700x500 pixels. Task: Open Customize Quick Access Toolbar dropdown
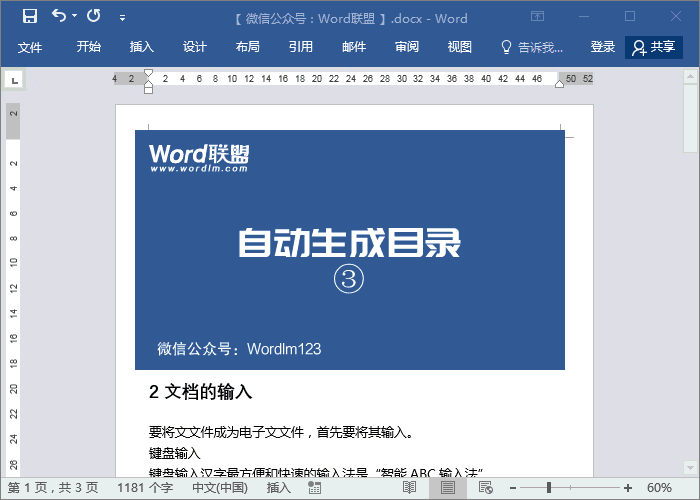pyautogui.click(x=122, y=18)
